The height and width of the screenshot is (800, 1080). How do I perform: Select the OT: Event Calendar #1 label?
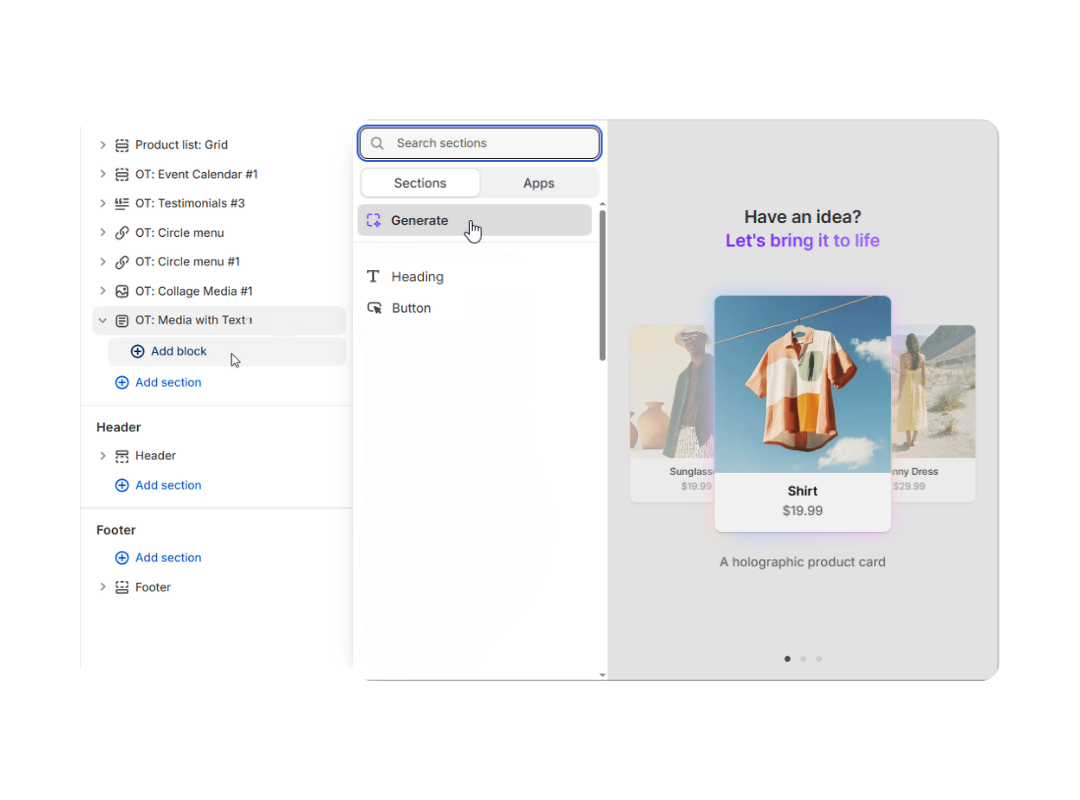[196, 174]
